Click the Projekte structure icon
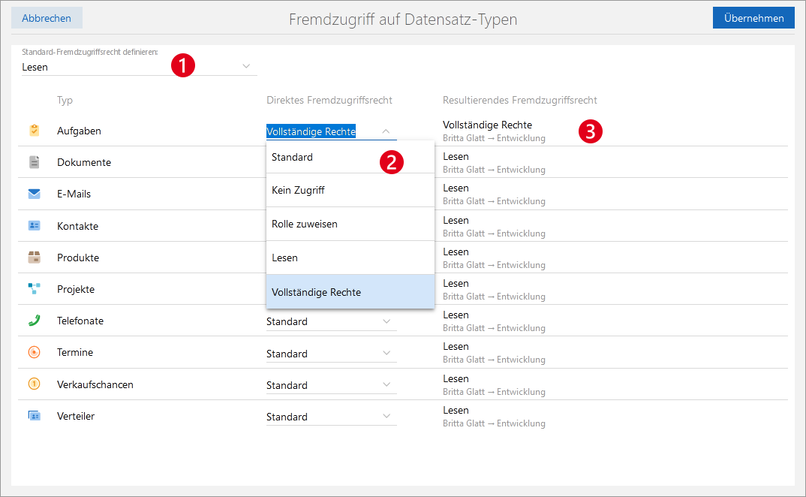 (x=34, y=289)
